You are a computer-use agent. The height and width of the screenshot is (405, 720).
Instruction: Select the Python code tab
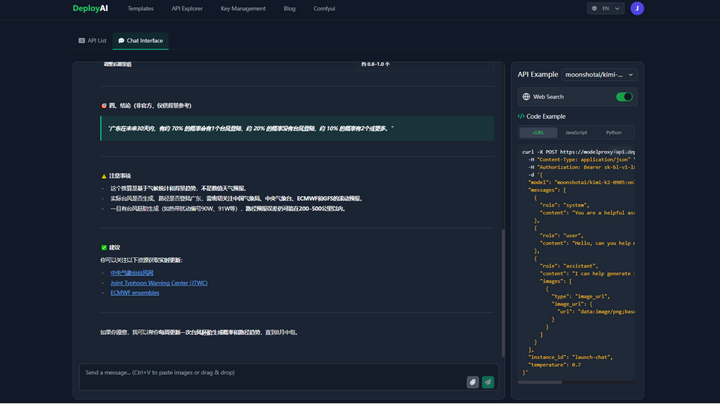tap(613, 133)
